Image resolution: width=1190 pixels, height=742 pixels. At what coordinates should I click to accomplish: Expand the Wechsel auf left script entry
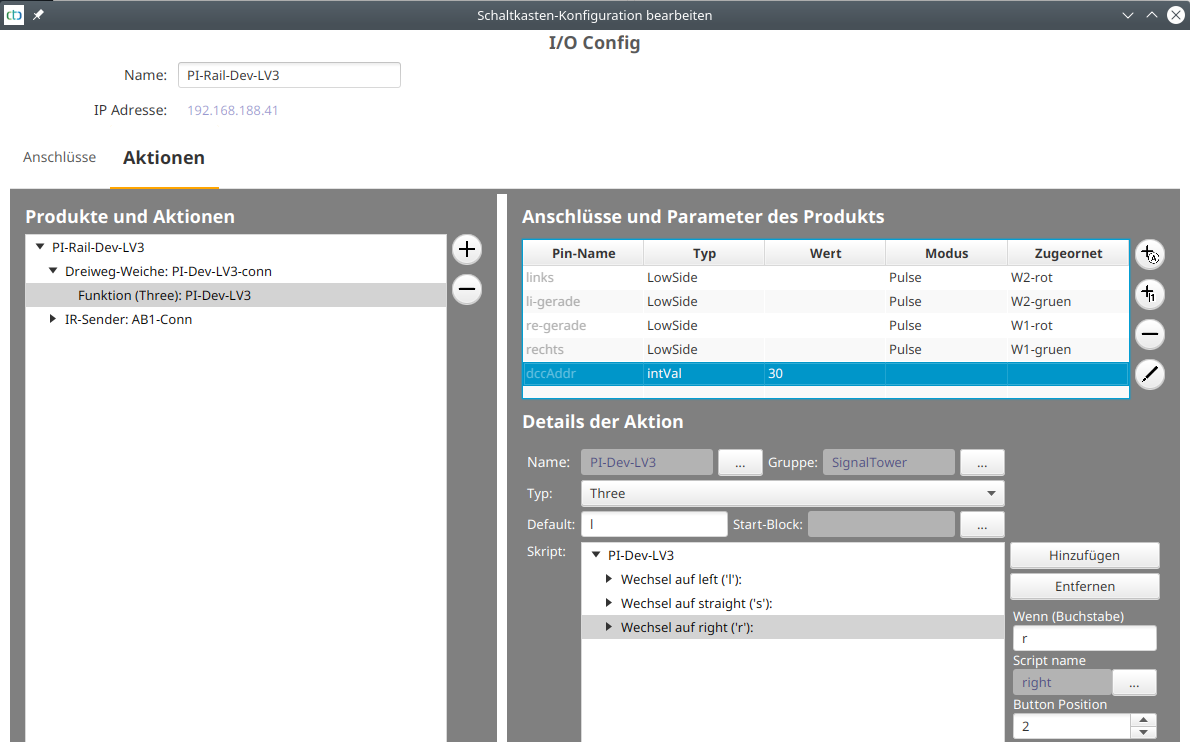tap(609, 579)
